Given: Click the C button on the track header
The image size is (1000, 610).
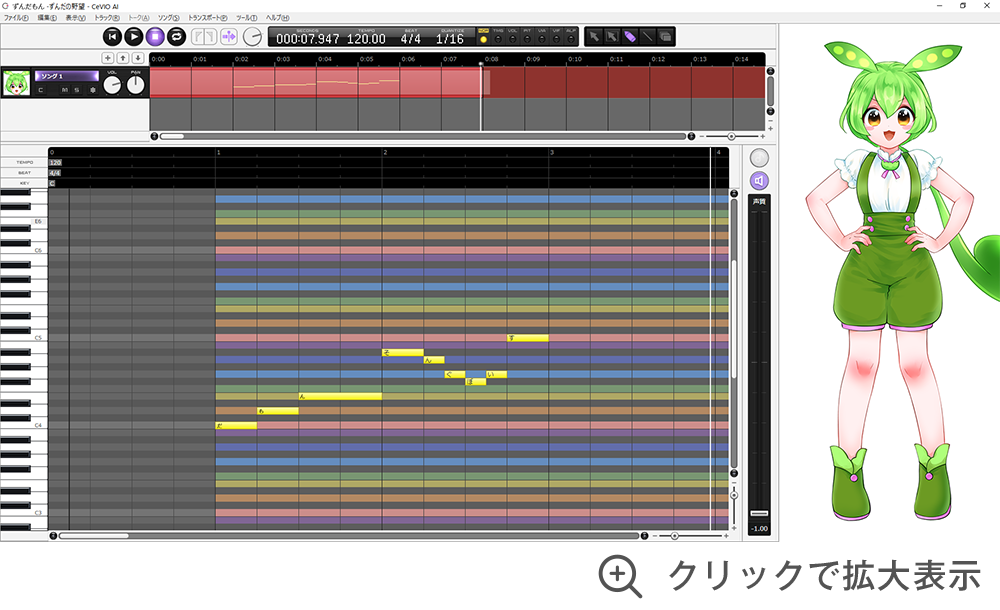Looking at the screenshot, I should point(41,90).
